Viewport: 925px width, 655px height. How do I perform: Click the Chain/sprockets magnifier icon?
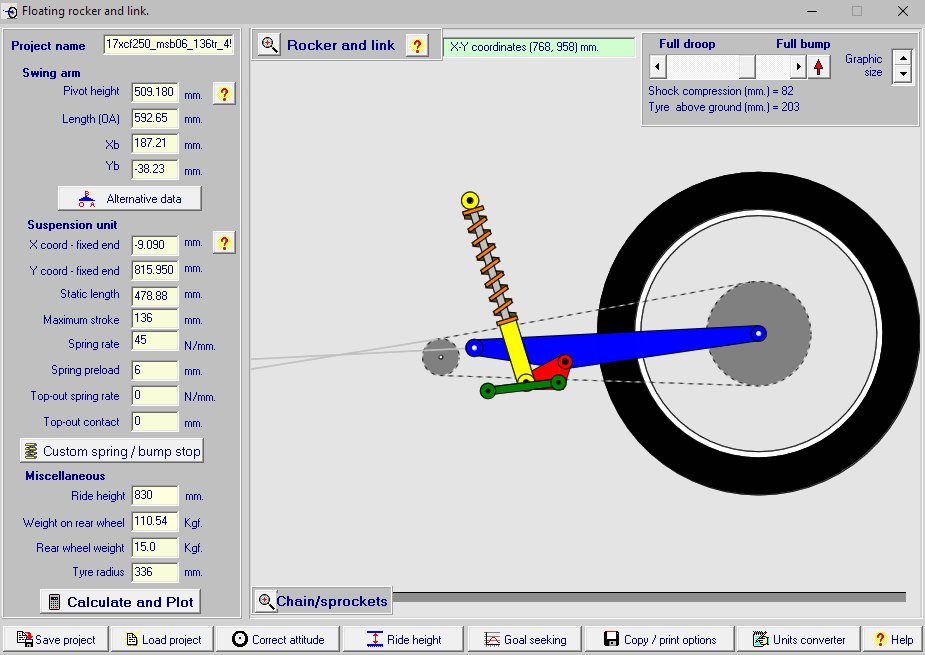266,601
